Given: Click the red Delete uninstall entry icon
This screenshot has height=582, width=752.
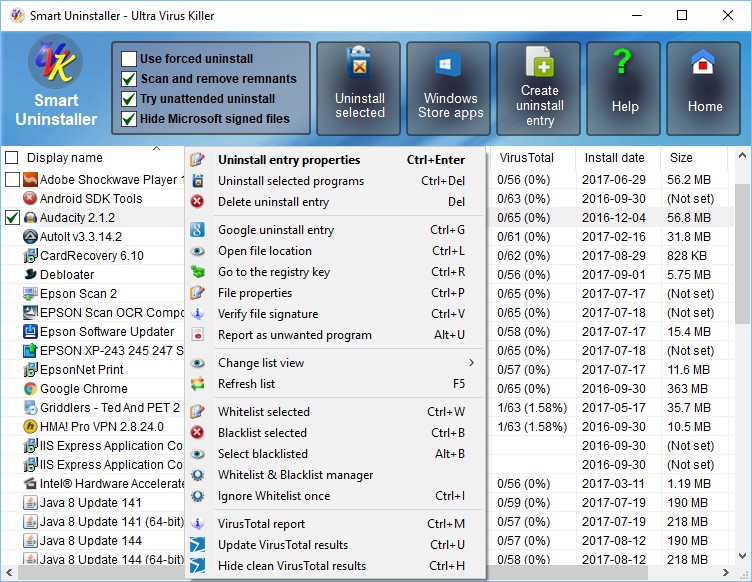Looking at the screenshot, I should click(x=198, y=202).
